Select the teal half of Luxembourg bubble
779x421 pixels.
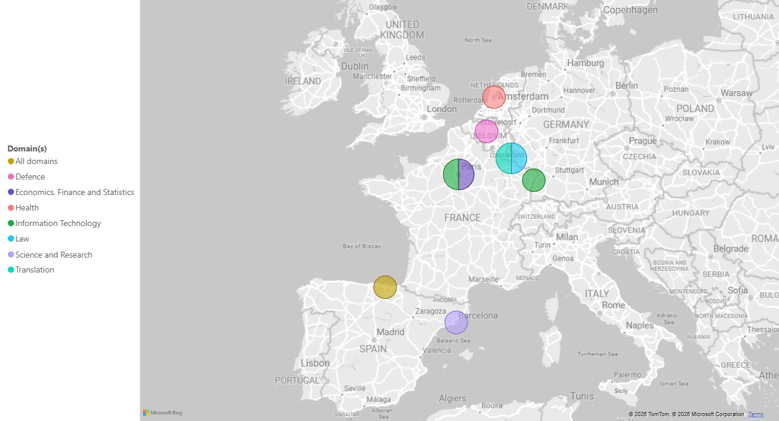click(503, 158)
